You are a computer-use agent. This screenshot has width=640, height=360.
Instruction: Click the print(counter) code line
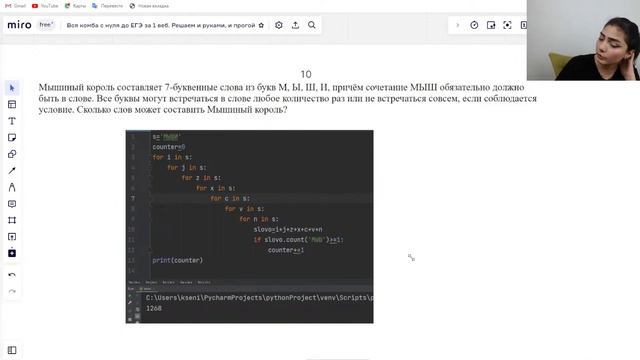coord(178,260)
